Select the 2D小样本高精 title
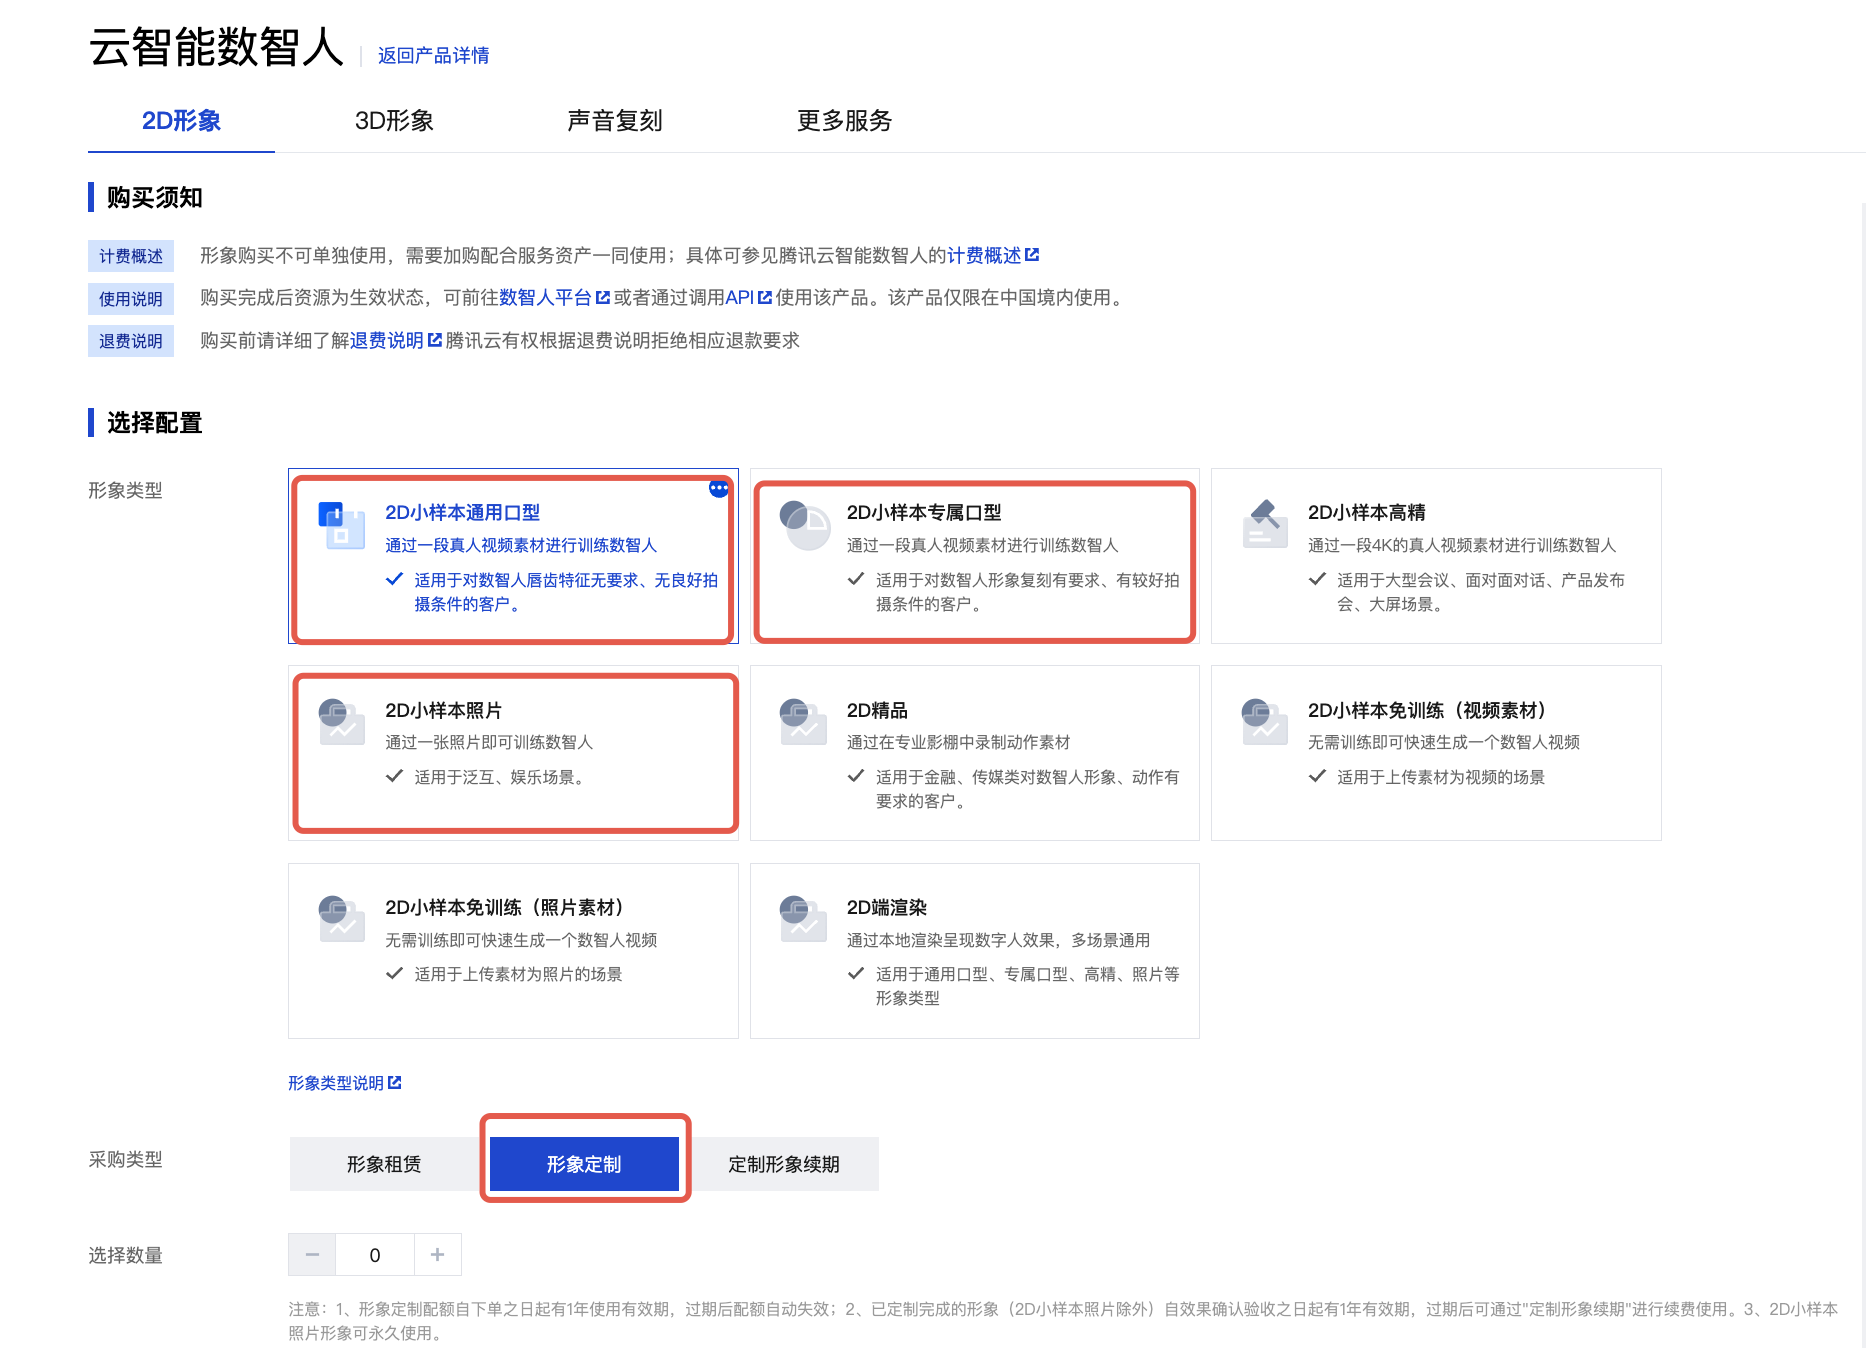This screenshot has width=1866, height=1348. tap(1367, 512)
